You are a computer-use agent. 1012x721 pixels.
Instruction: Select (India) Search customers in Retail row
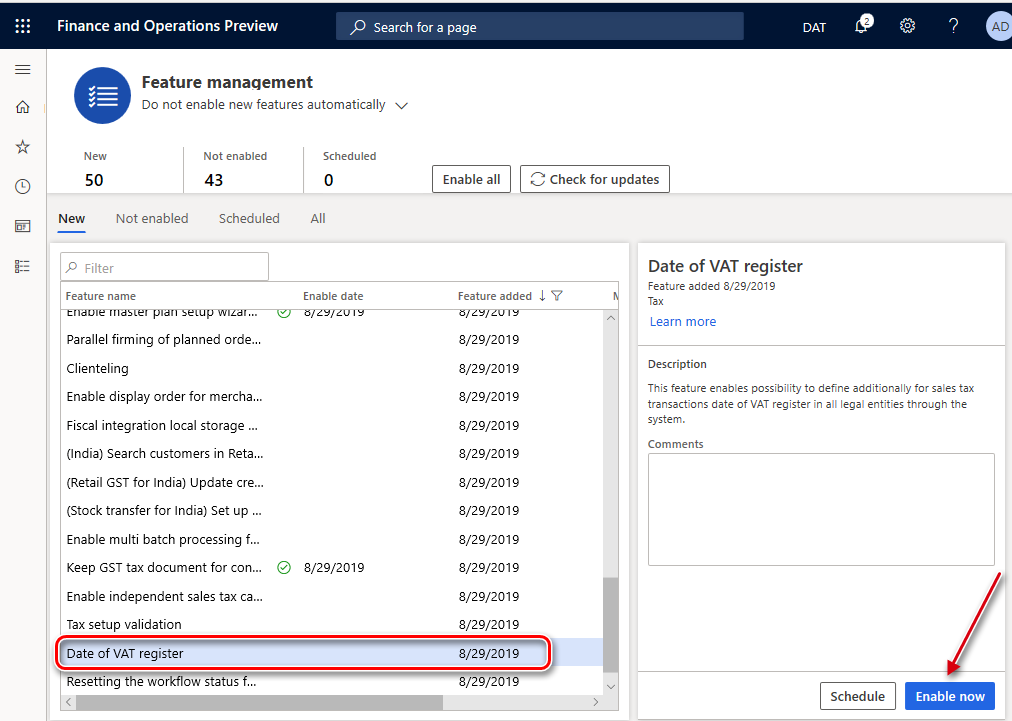[x=332, y=453]
